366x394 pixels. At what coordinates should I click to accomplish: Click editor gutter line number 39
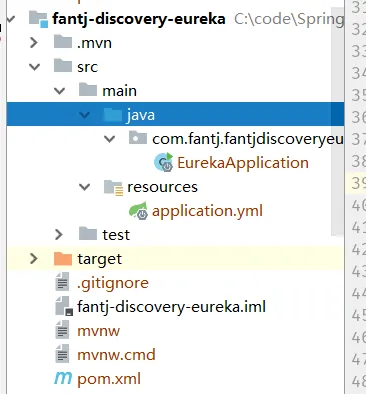tap(358, 183)
